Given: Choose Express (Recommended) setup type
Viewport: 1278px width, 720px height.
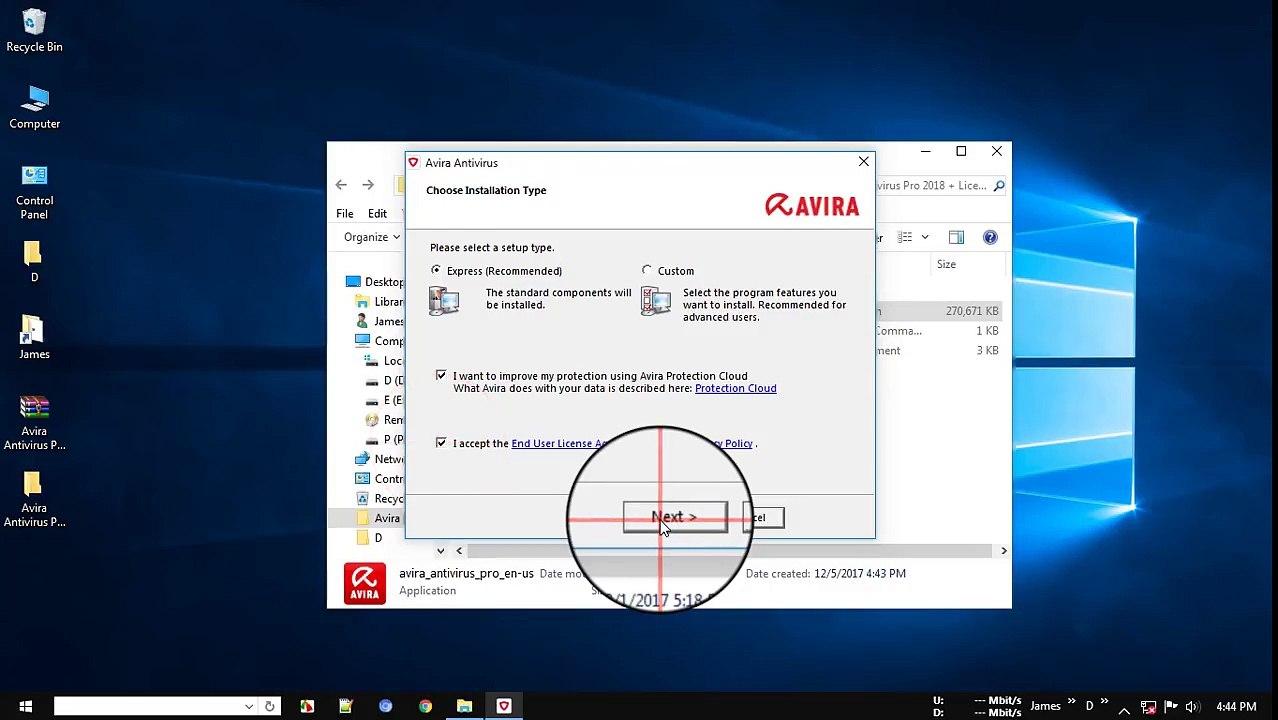Looking at the screenshot, I should click(436, 270).
